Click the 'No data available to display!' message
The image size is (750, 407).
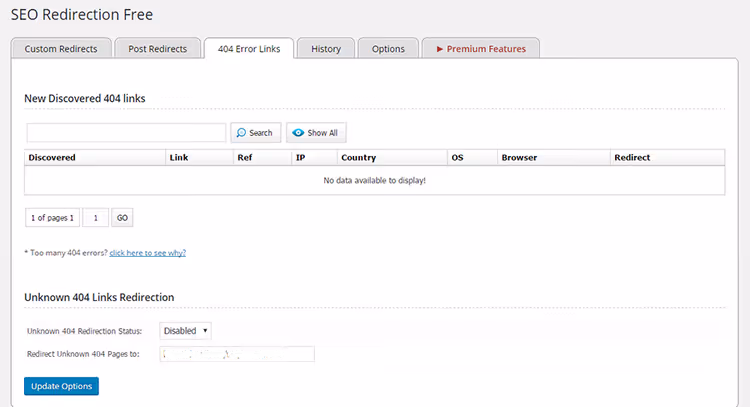click(x=375, y=180)
